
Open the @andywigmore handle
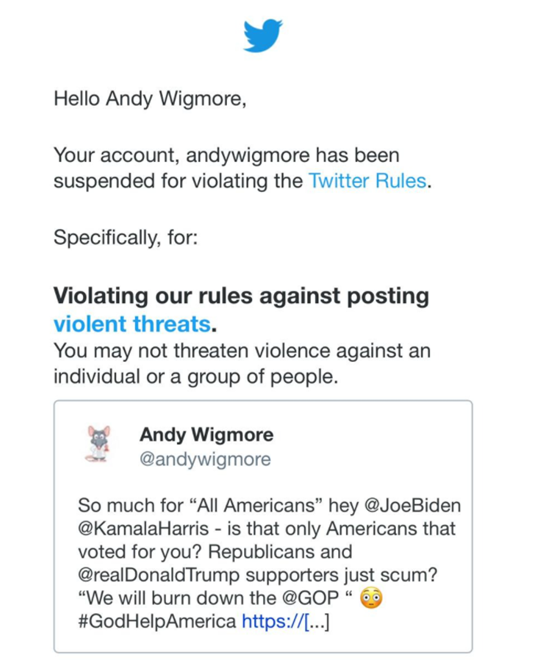click(x=205, y=459)
